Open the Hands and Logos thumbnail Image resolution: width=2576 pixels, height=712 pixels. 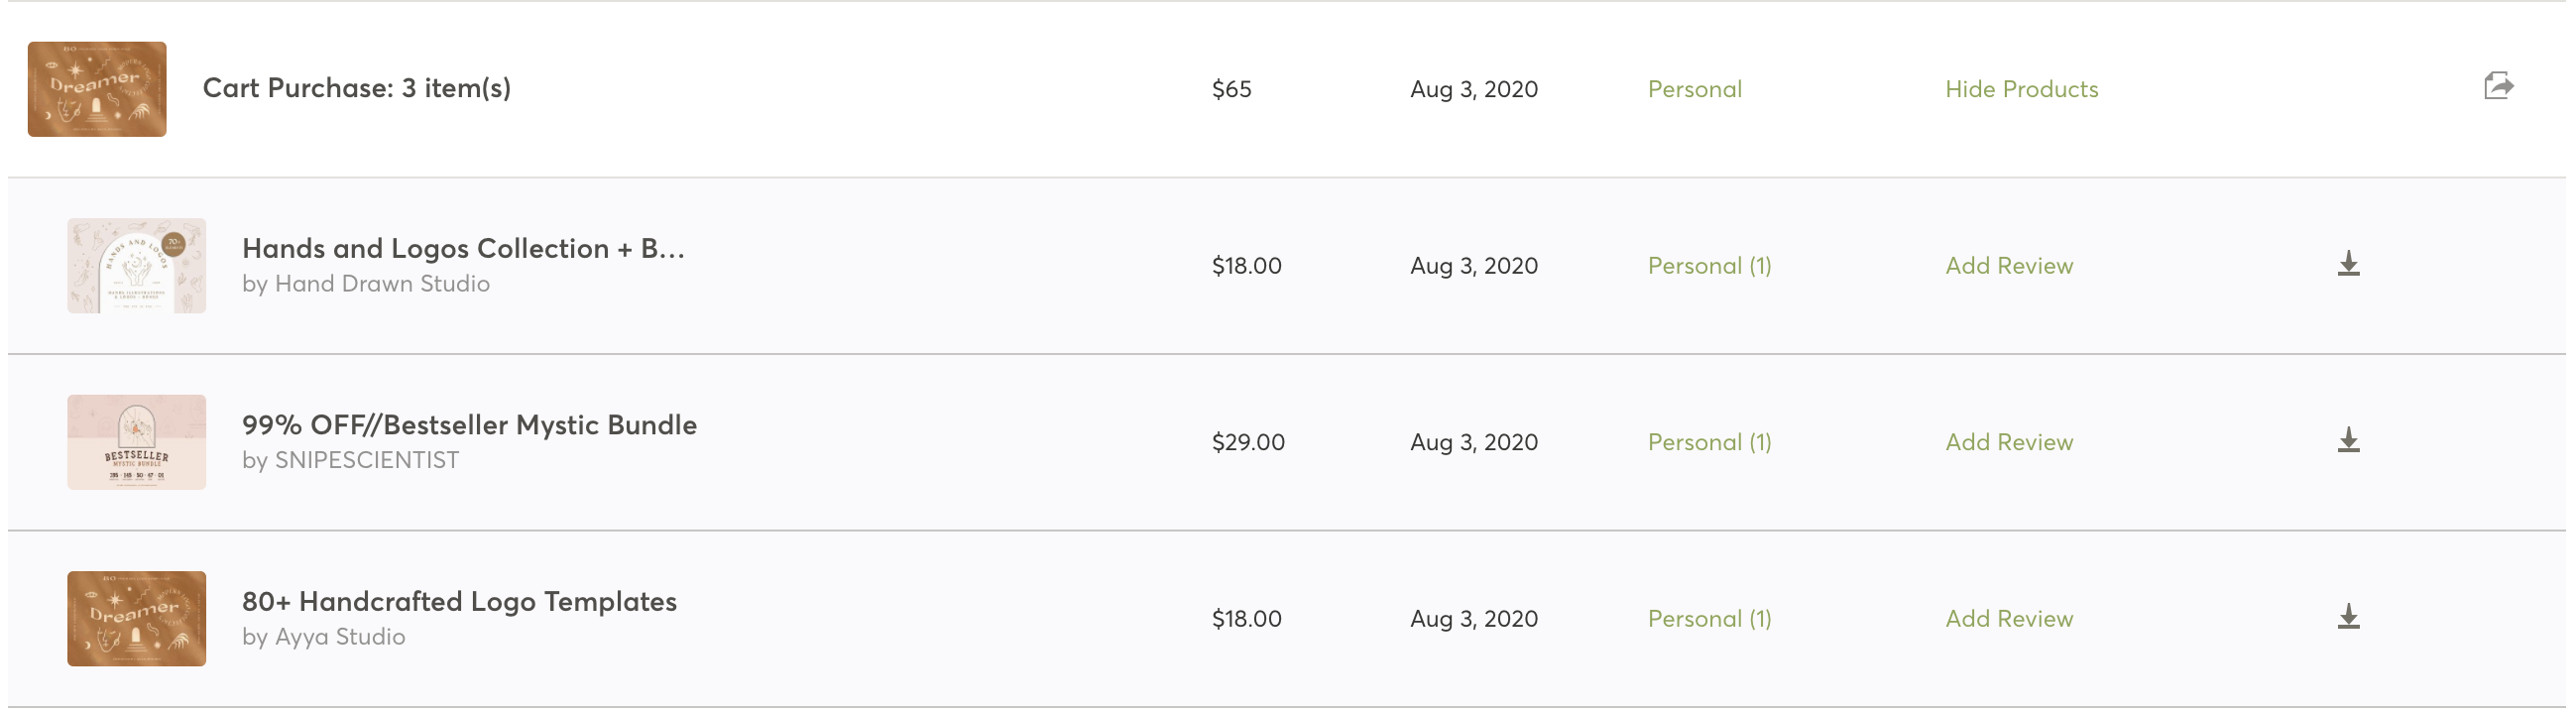(137, 266)
